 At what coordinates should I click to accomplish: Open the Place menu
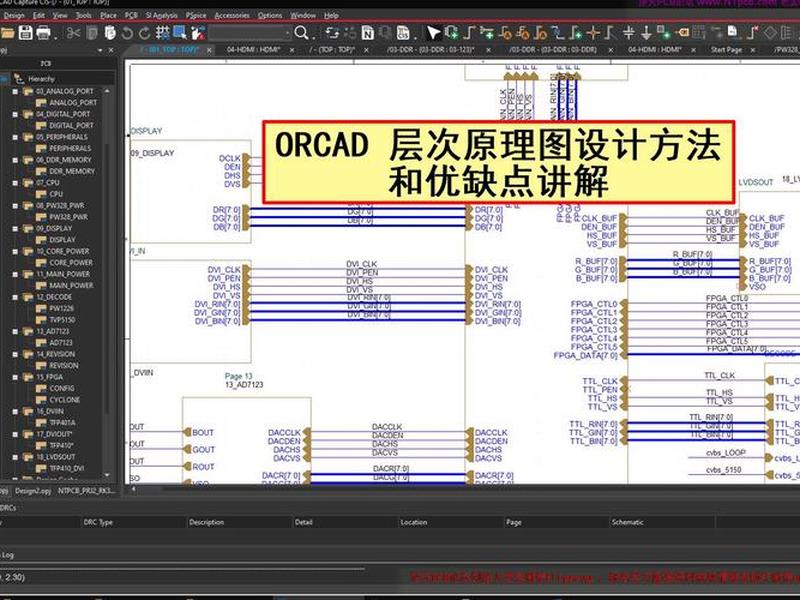pos(108,15)
